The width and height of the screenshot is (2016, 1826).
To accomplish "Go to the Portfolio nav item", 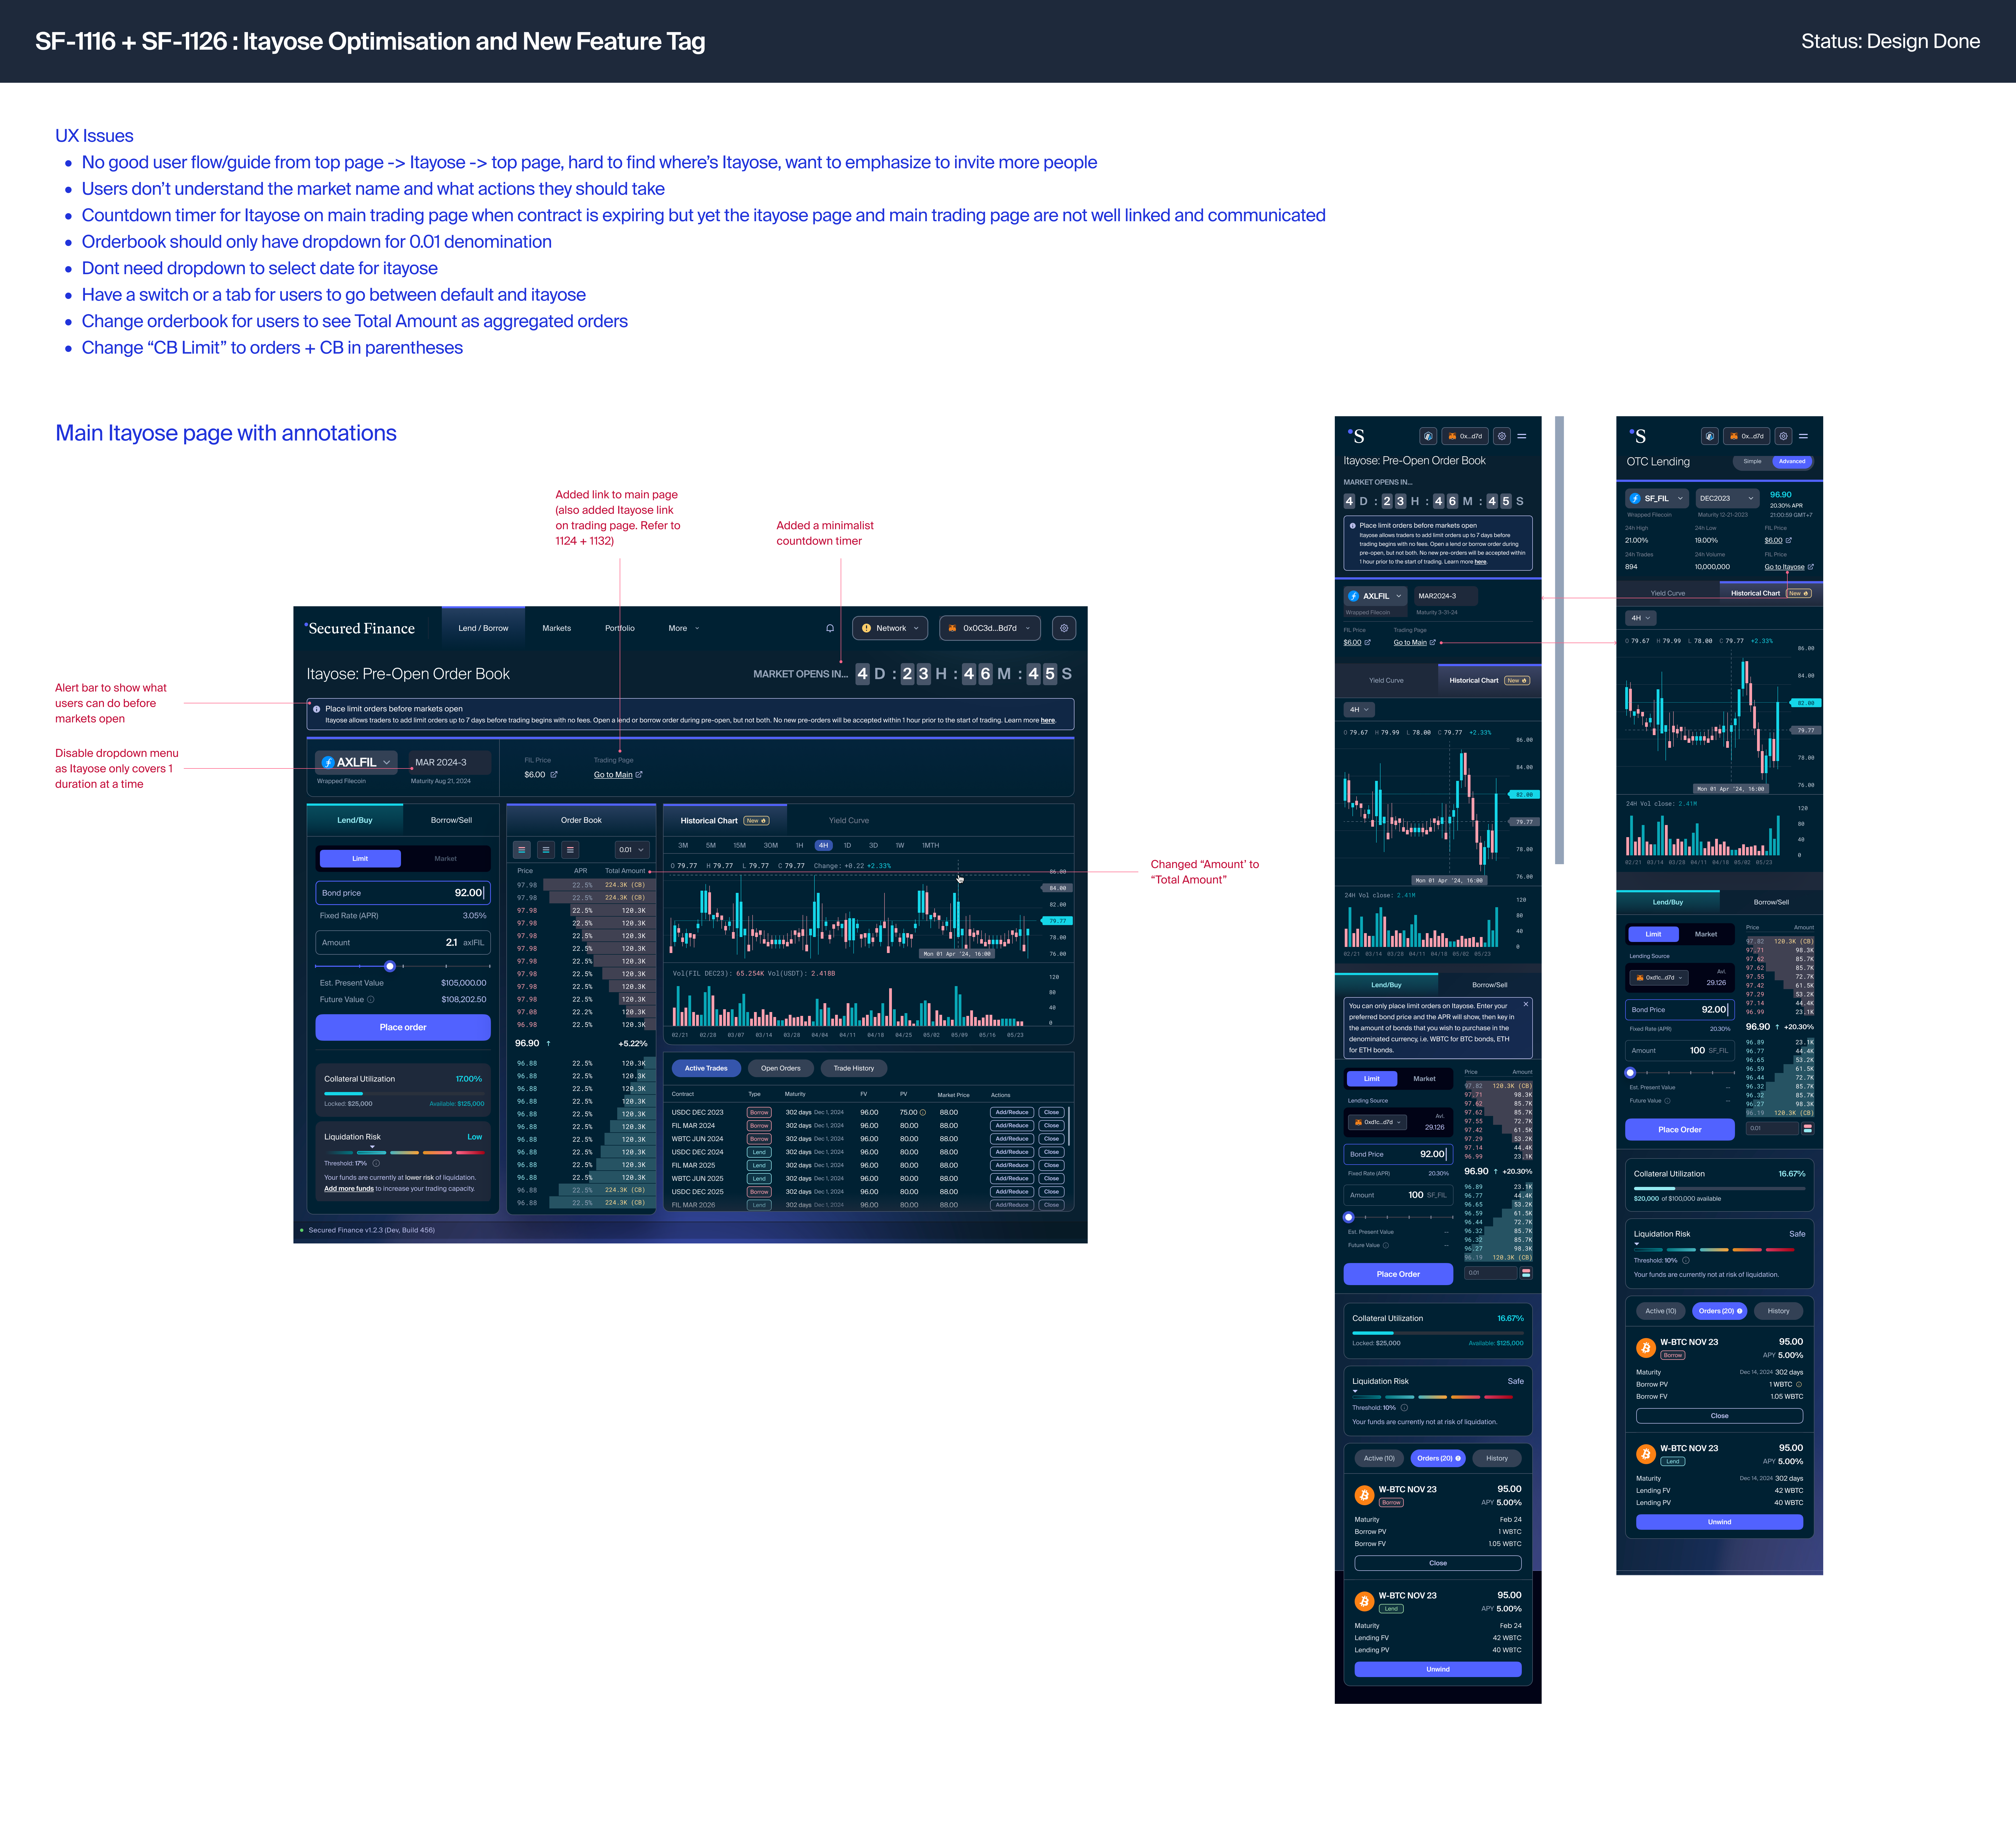I will coord(620,628).
